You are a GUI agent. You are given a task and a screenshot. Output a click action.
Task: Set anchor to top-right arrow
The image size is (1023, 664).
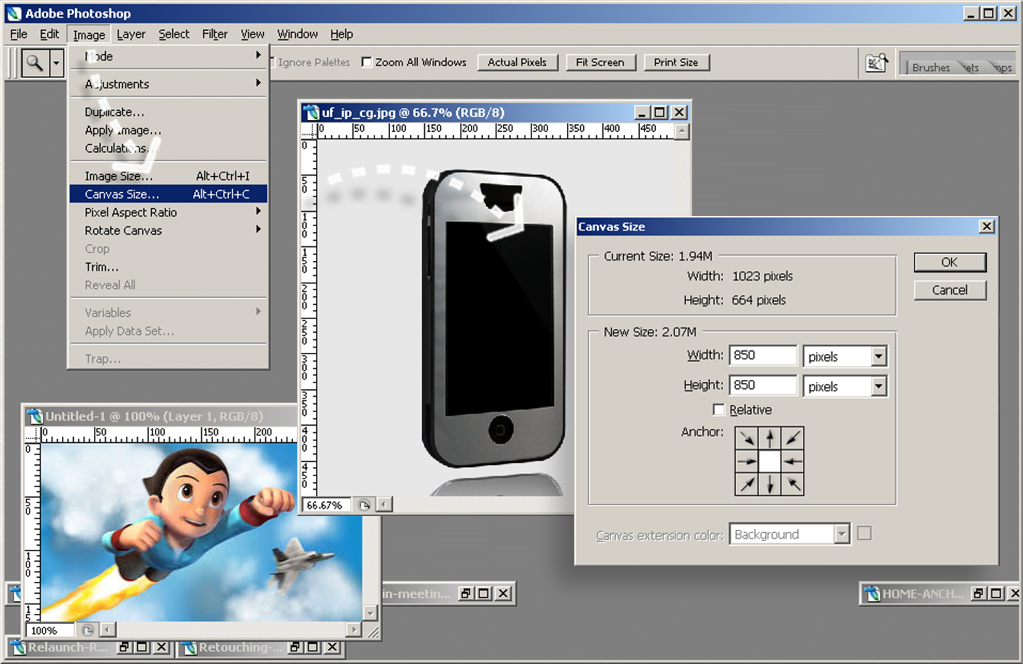point(793,438)
